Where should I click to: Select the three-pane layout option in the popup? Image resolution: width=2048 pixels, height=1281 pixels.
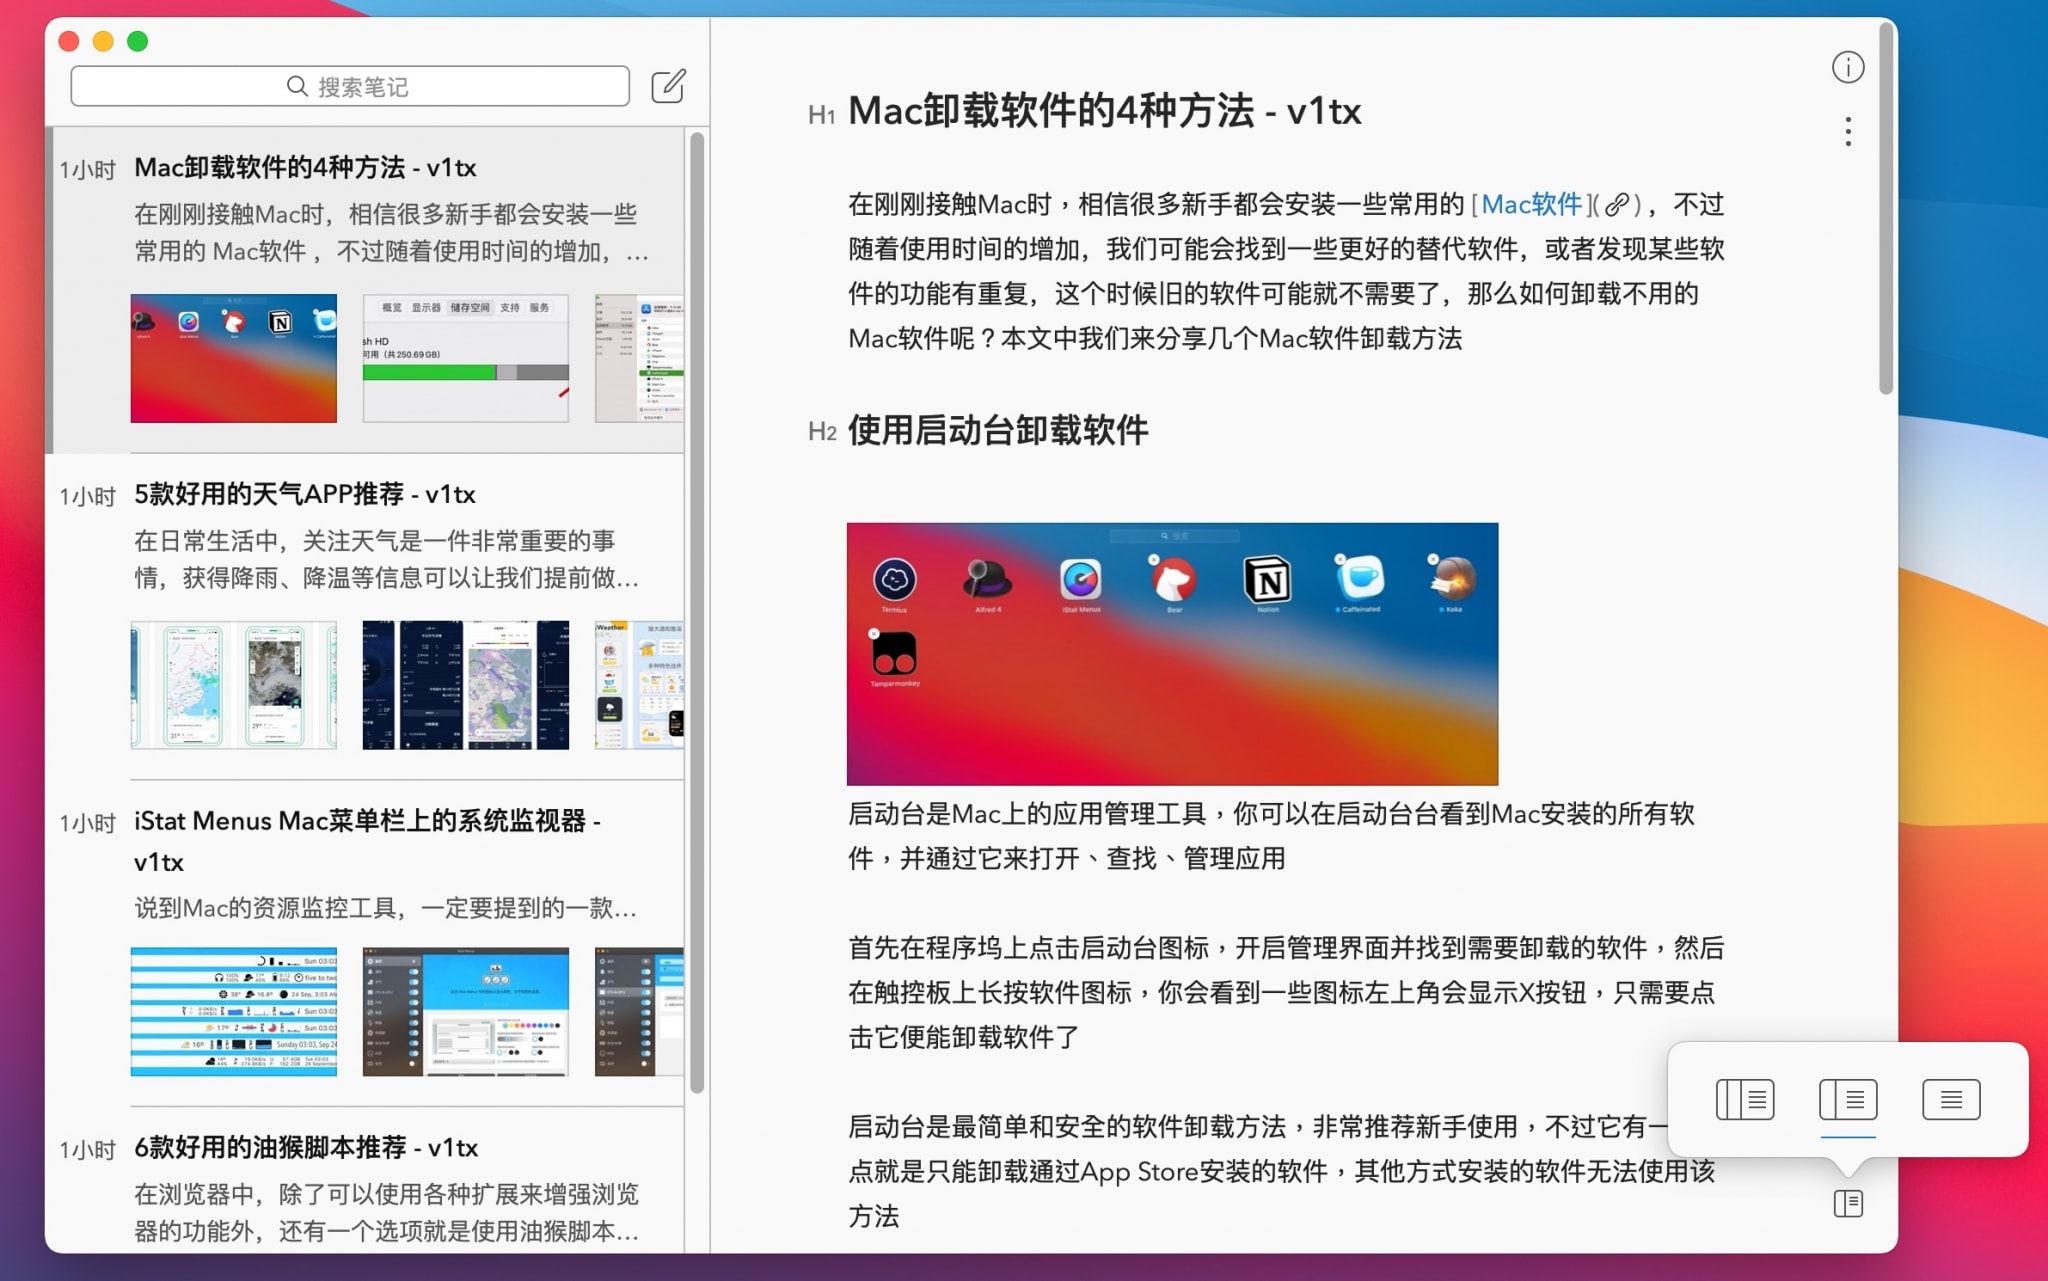point(1743,1099)
